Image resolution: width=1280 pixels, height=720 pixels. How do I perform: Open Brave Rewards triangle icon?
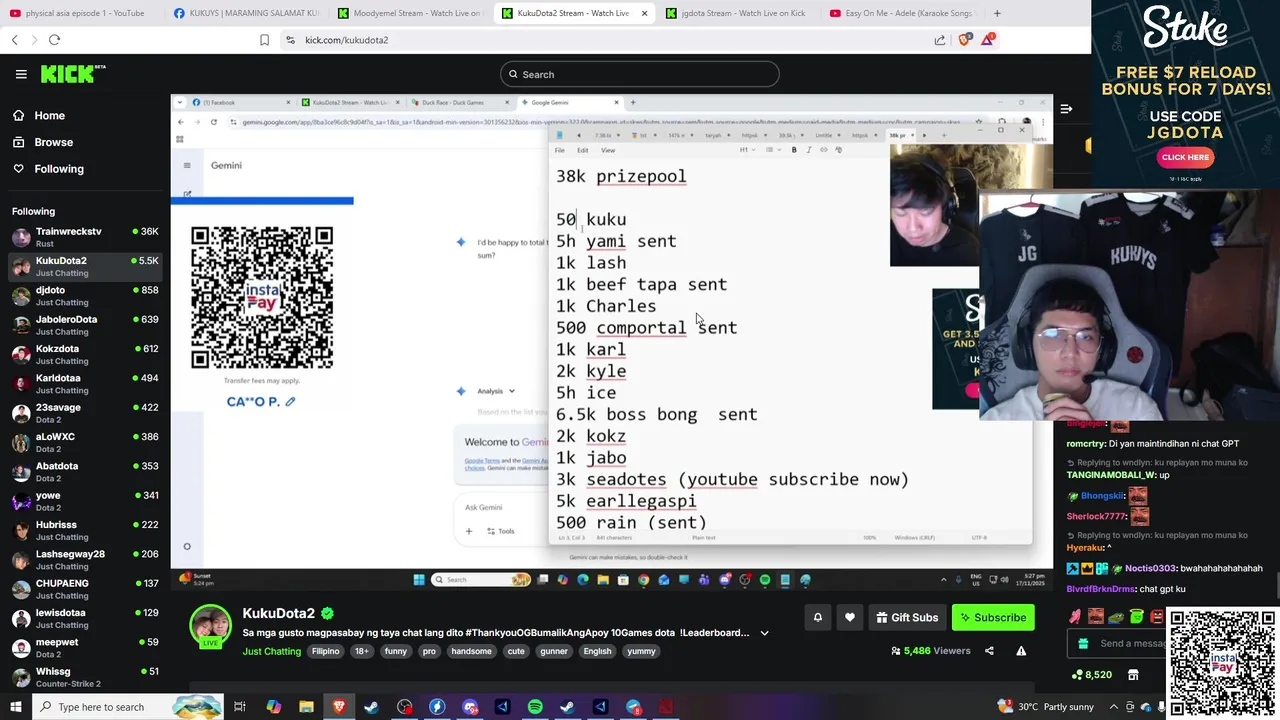click(x=988, y=39)
